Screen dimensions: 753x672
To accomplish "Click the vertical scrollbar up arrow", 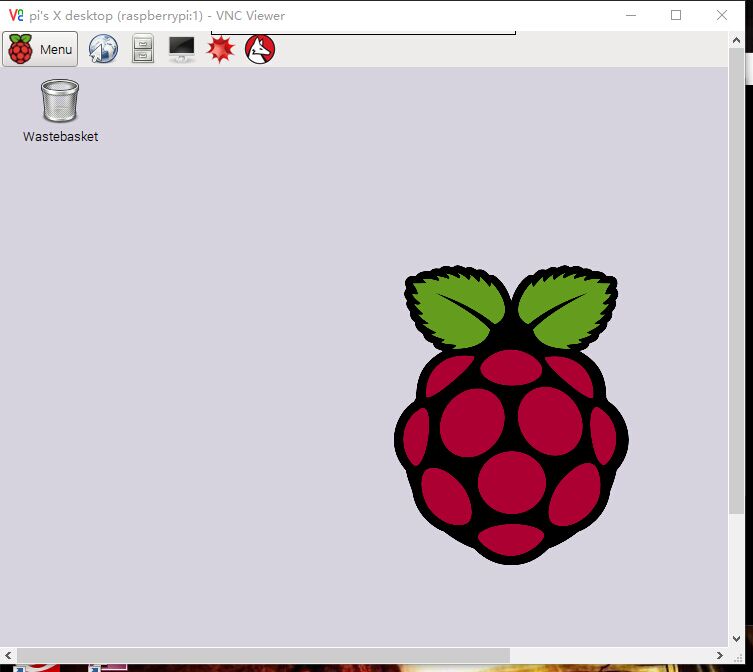I will (736, 40).
